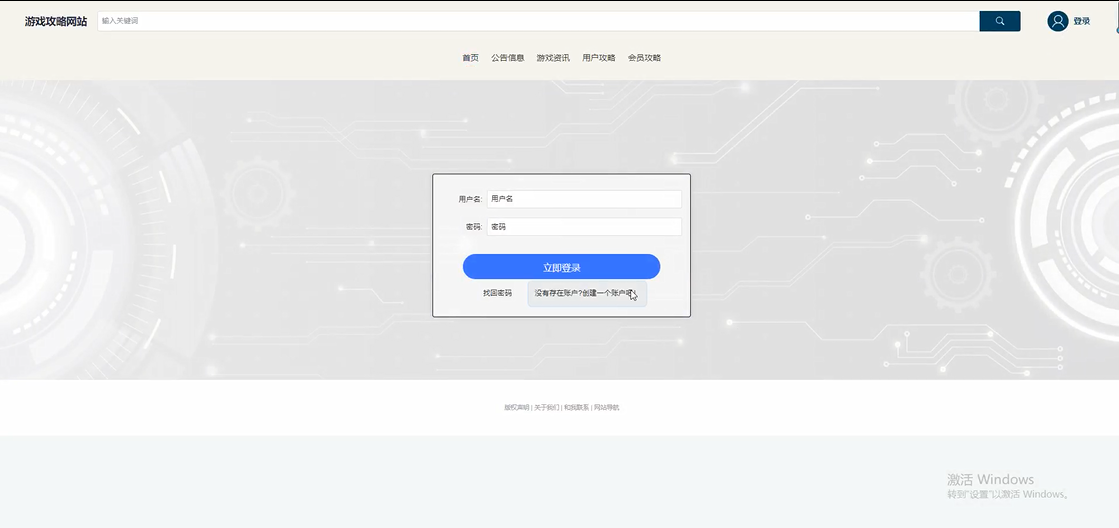1119x528 pixels.
Task: Click the user avatar icon
Action: tap(1057, 21)
